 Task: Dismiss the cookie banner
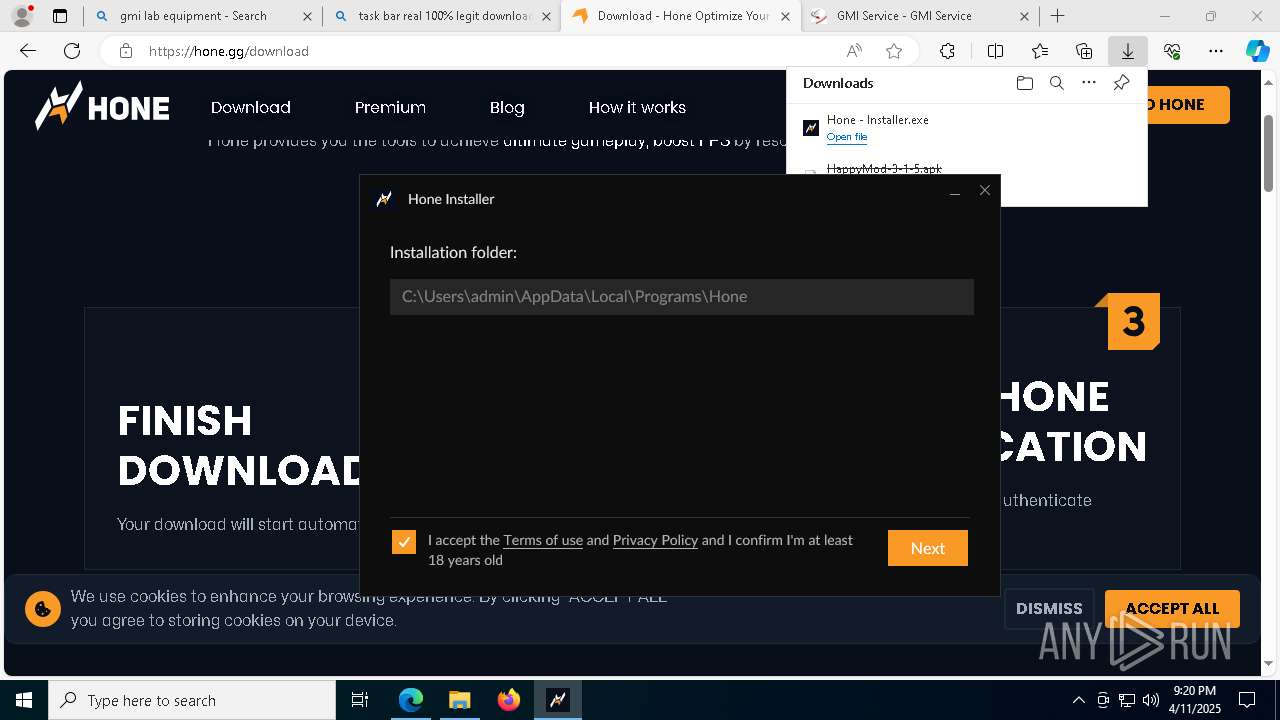click(1049, 608)
